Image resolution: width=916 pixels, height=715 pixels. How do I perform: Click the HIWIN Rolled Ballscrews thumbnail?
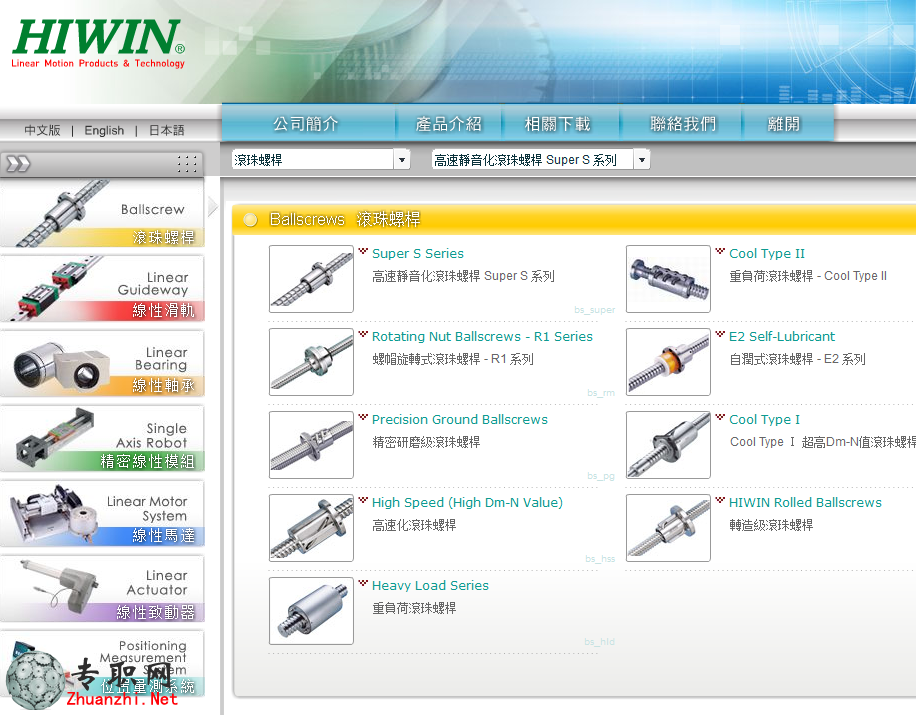tap(668, 527)
